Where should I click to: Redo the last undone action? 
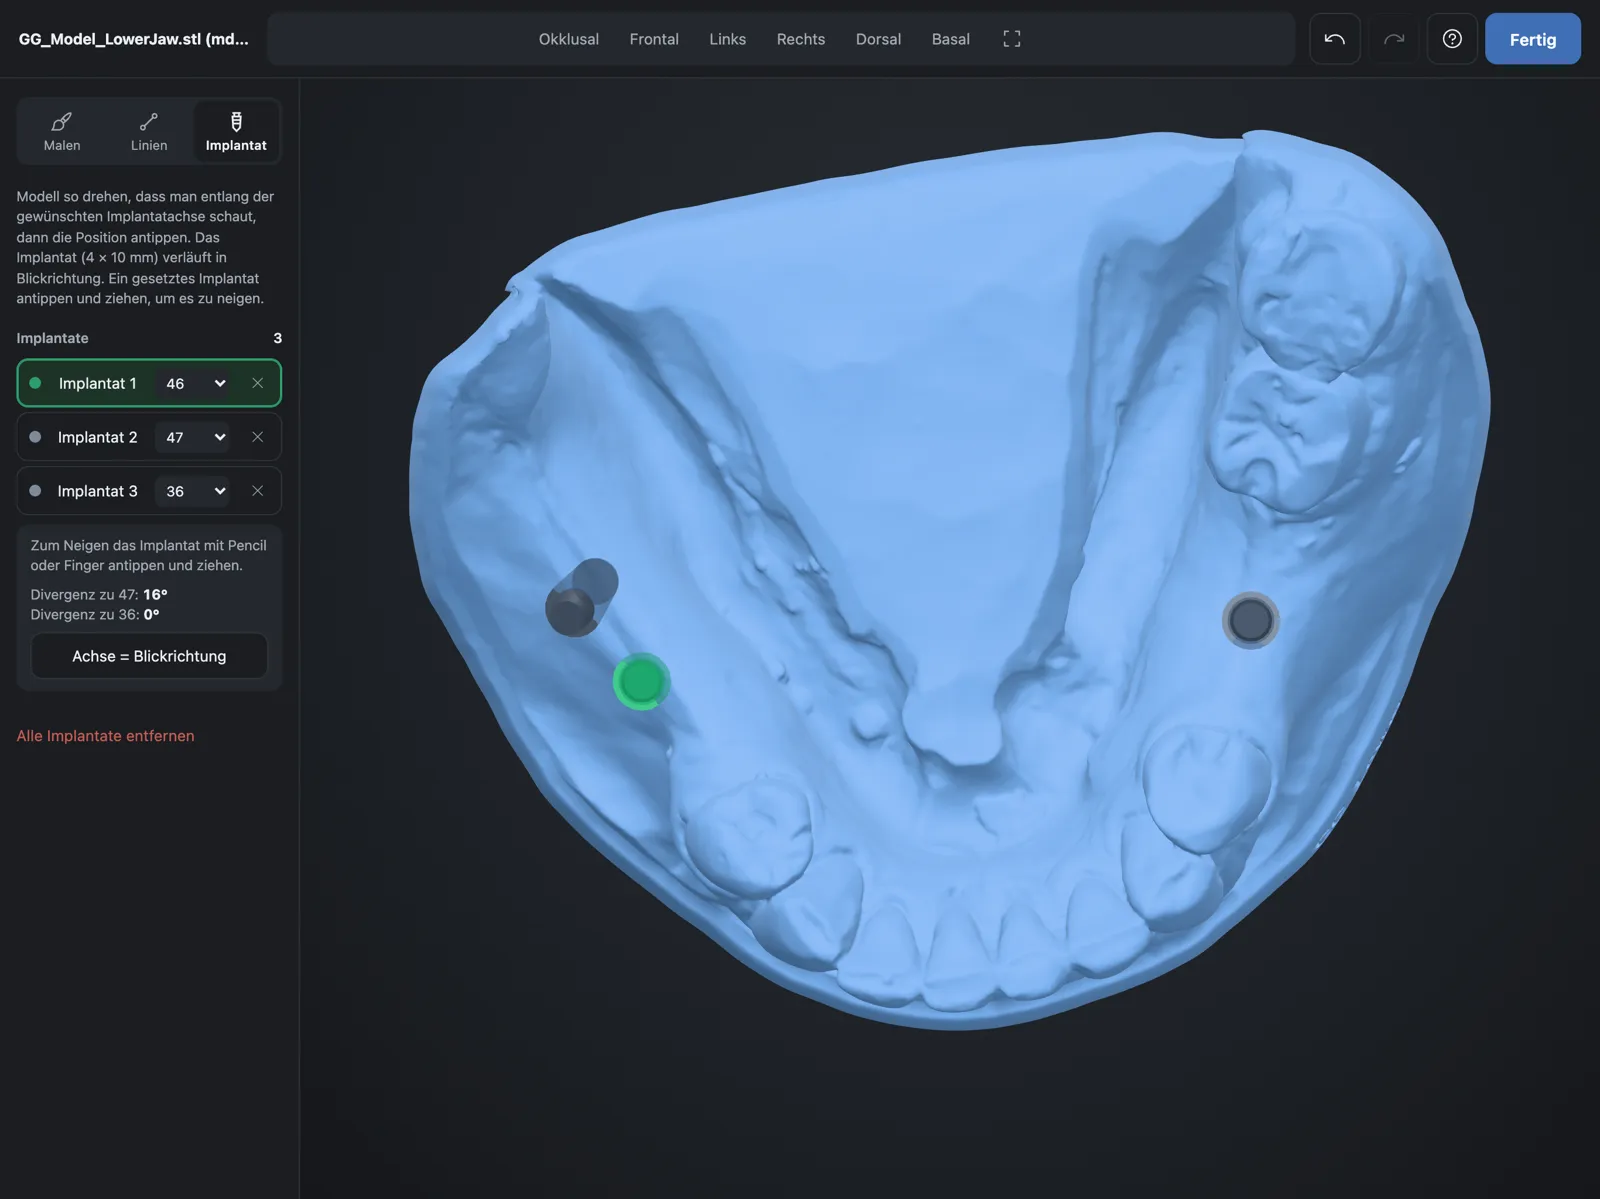point(1394,39)
